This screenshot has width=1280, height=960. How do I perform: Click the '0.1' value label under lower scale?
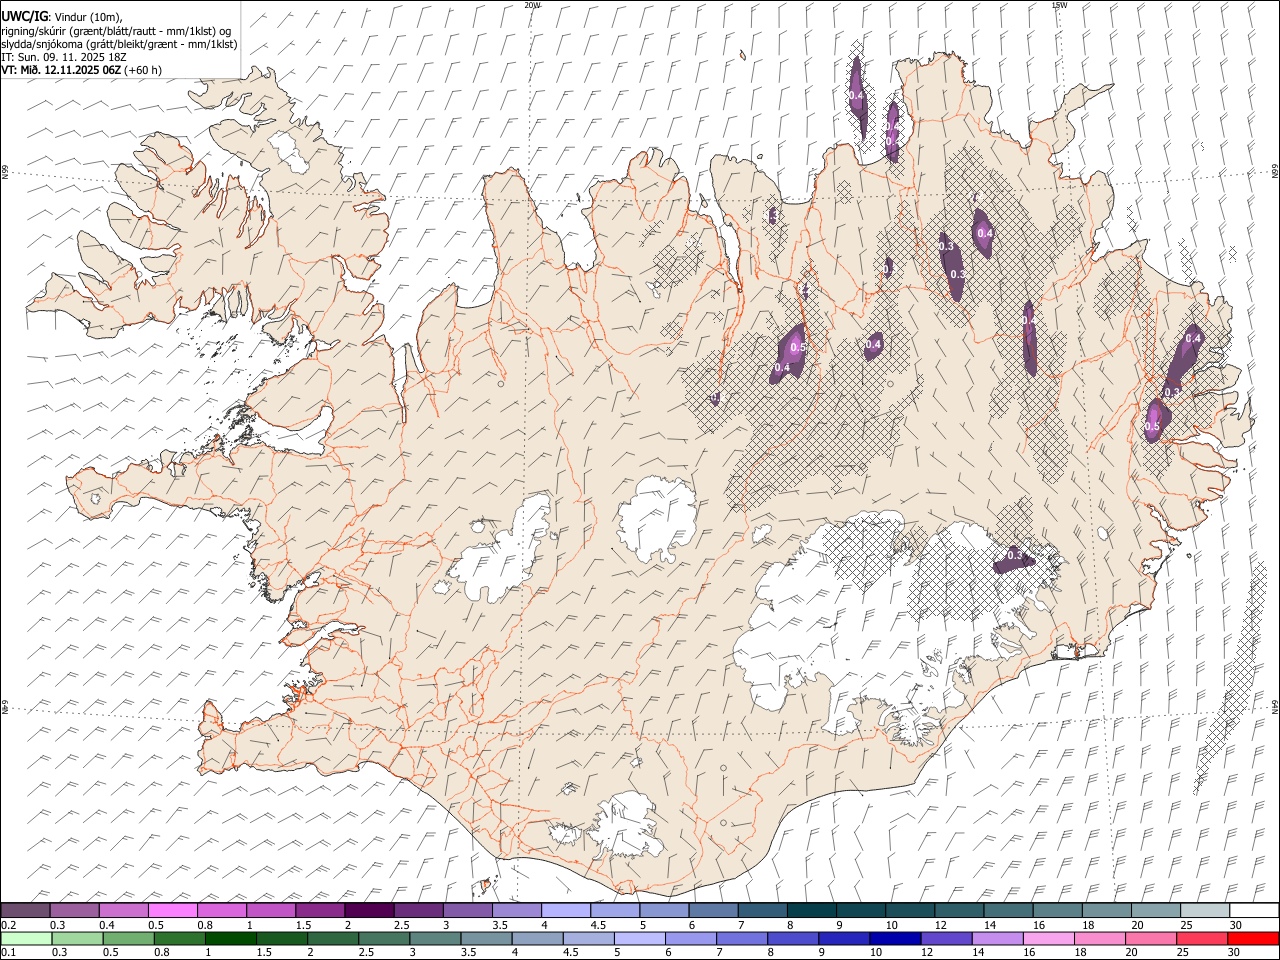pos(8,953)
